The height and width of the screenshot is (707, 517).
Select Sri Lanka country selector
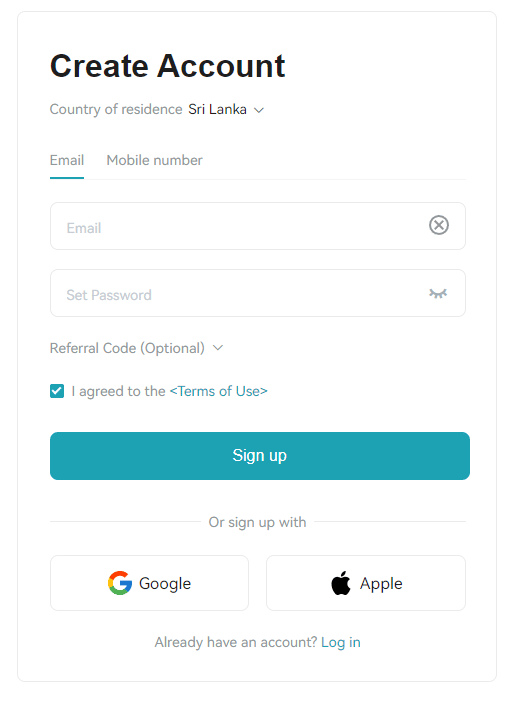coord(226,110)
